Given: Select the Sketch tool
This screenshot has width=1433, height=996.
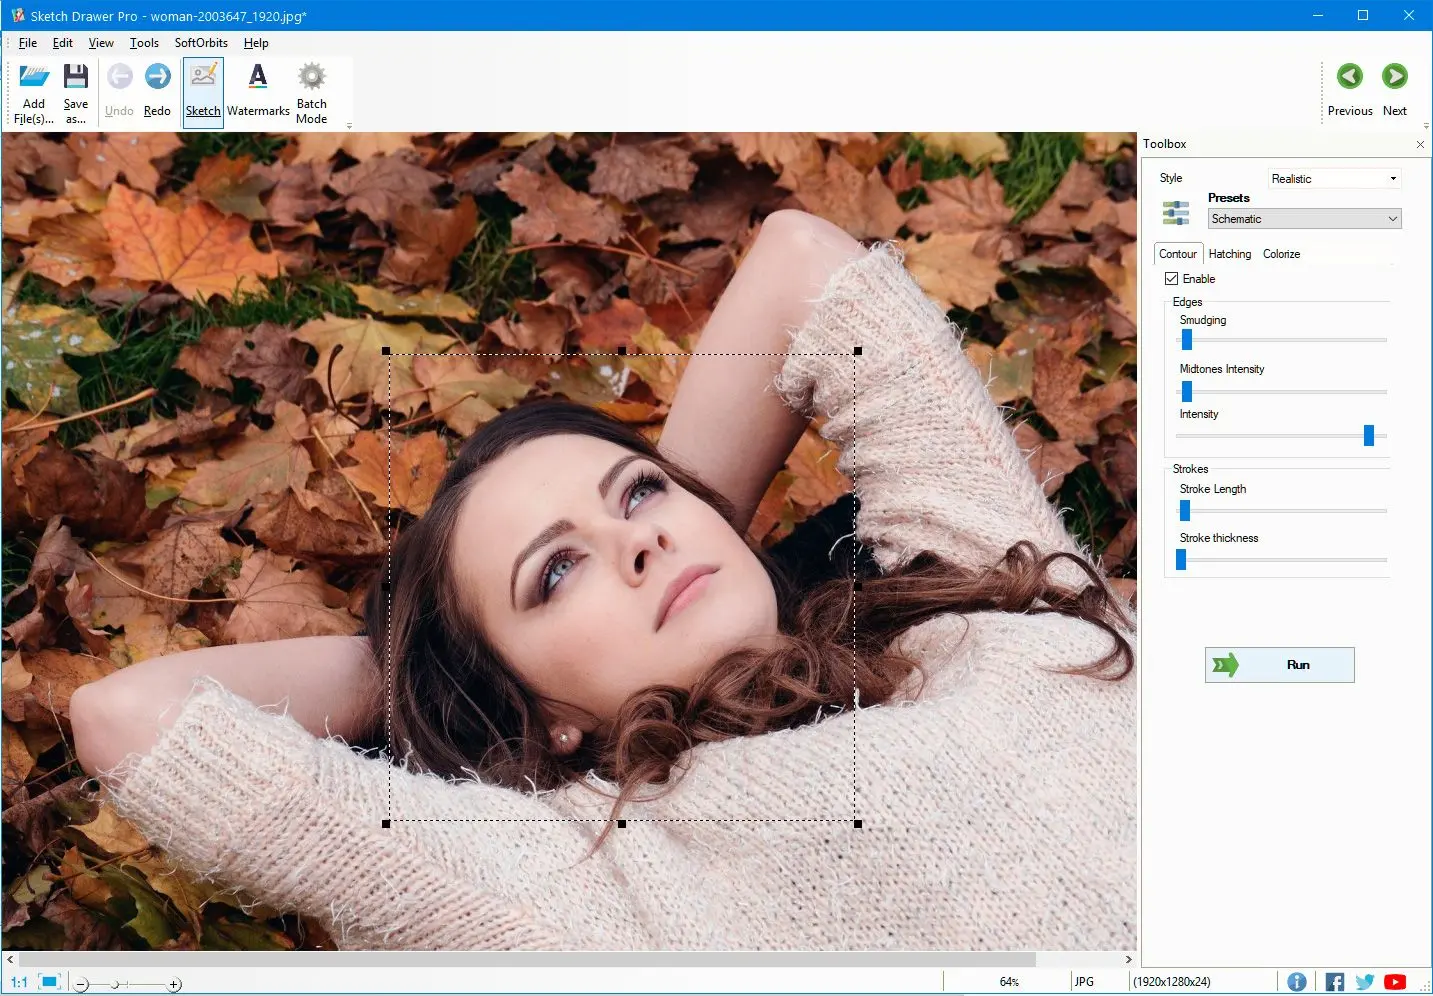Looking at the screenshot, I should pyautogui.click(x=202, y=90).
